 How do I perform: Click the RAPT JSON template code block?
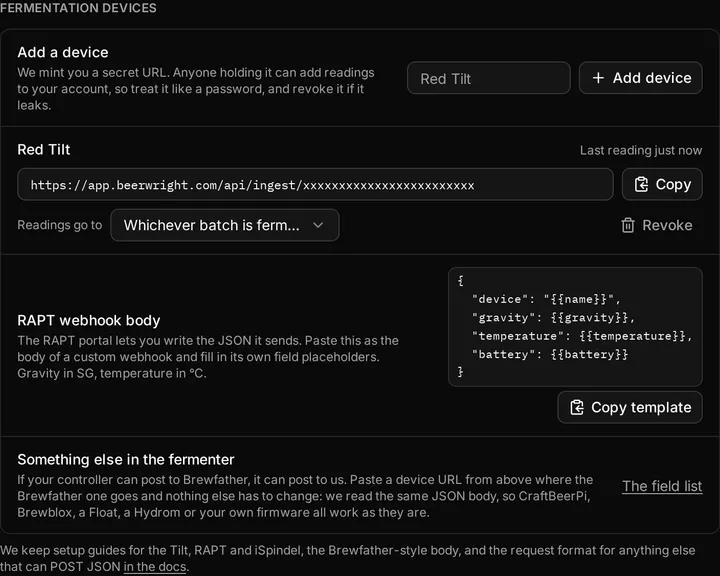[575, 327]
